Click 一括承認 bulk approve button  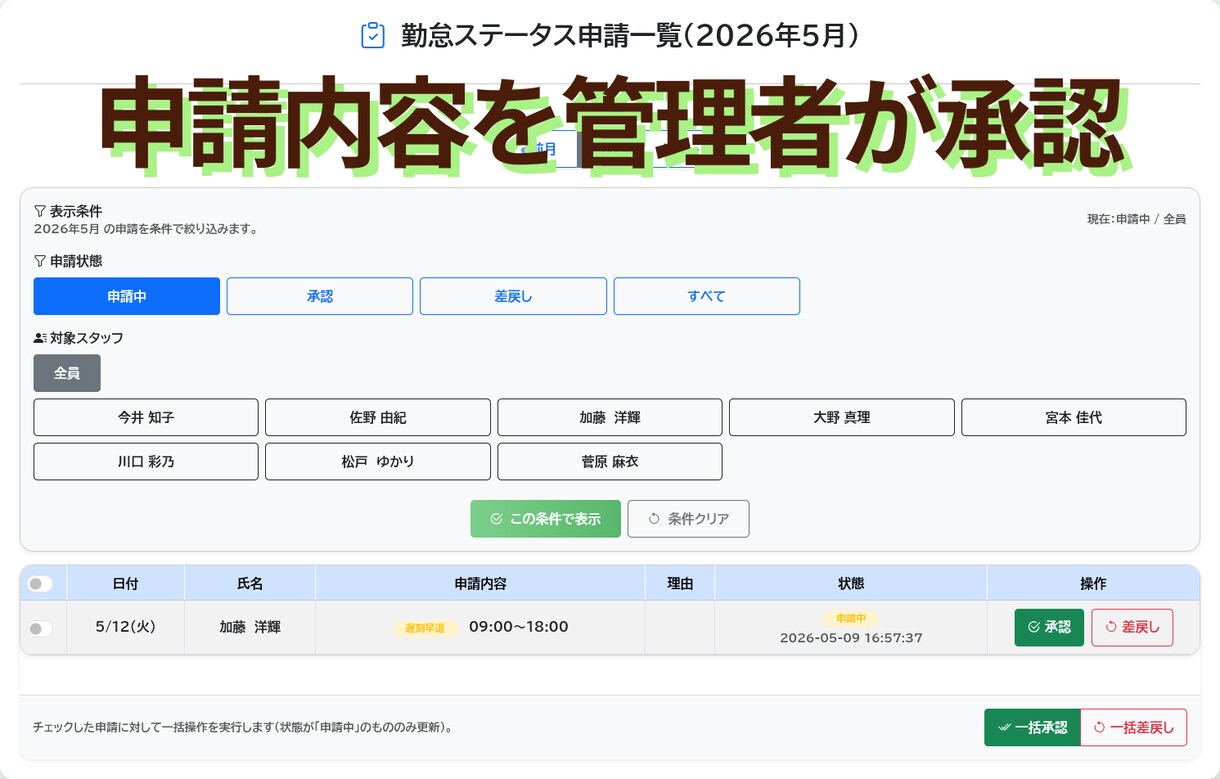1032,727
